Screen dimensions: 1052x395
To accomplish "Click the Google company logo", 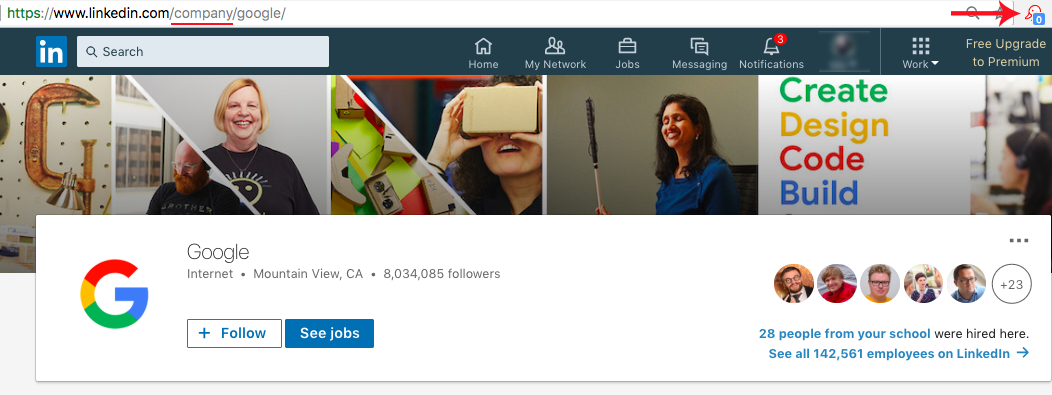I will pyautogui.click(x=114, y=294).
